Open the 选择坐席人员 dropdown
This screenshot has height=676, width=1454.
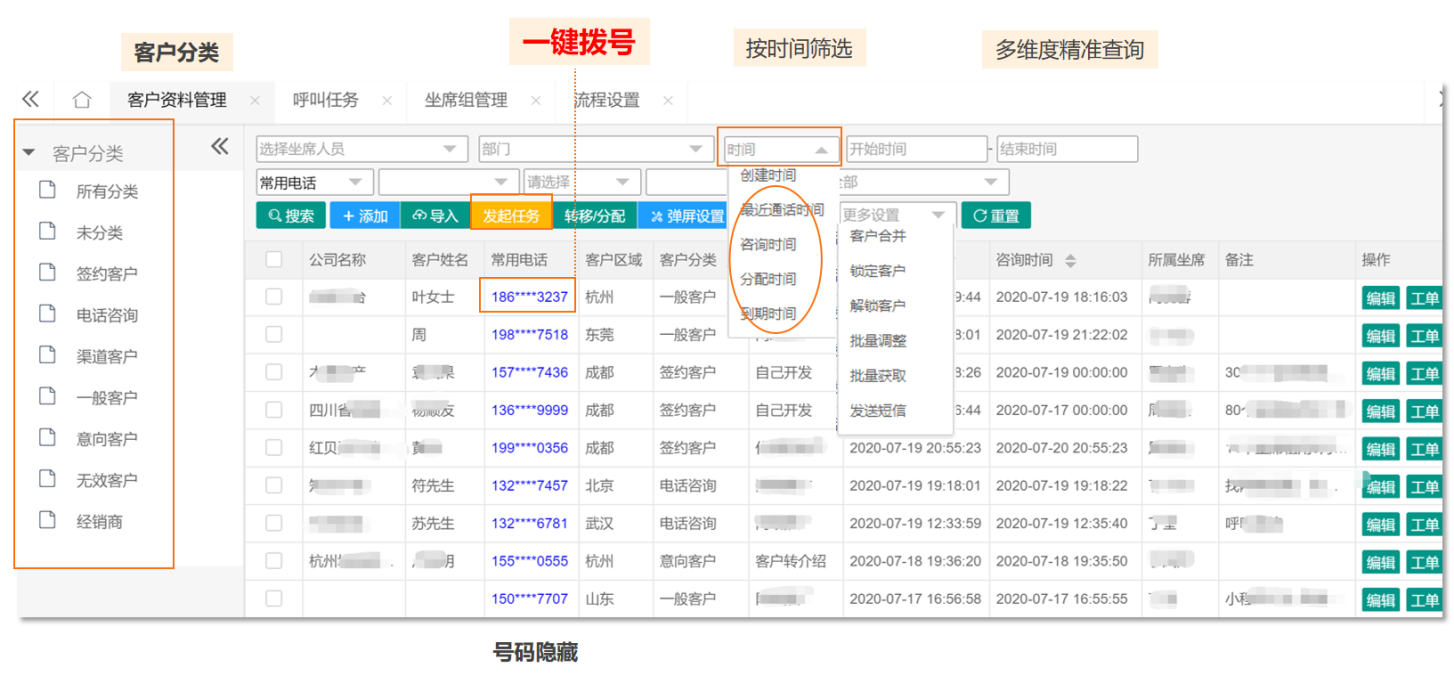pyautogui.click(x=362, y=149)
